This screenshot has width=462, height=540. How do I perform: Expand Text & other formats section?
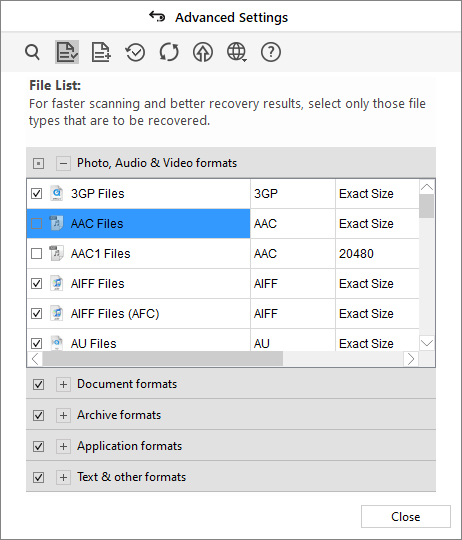tap(63, 477)
